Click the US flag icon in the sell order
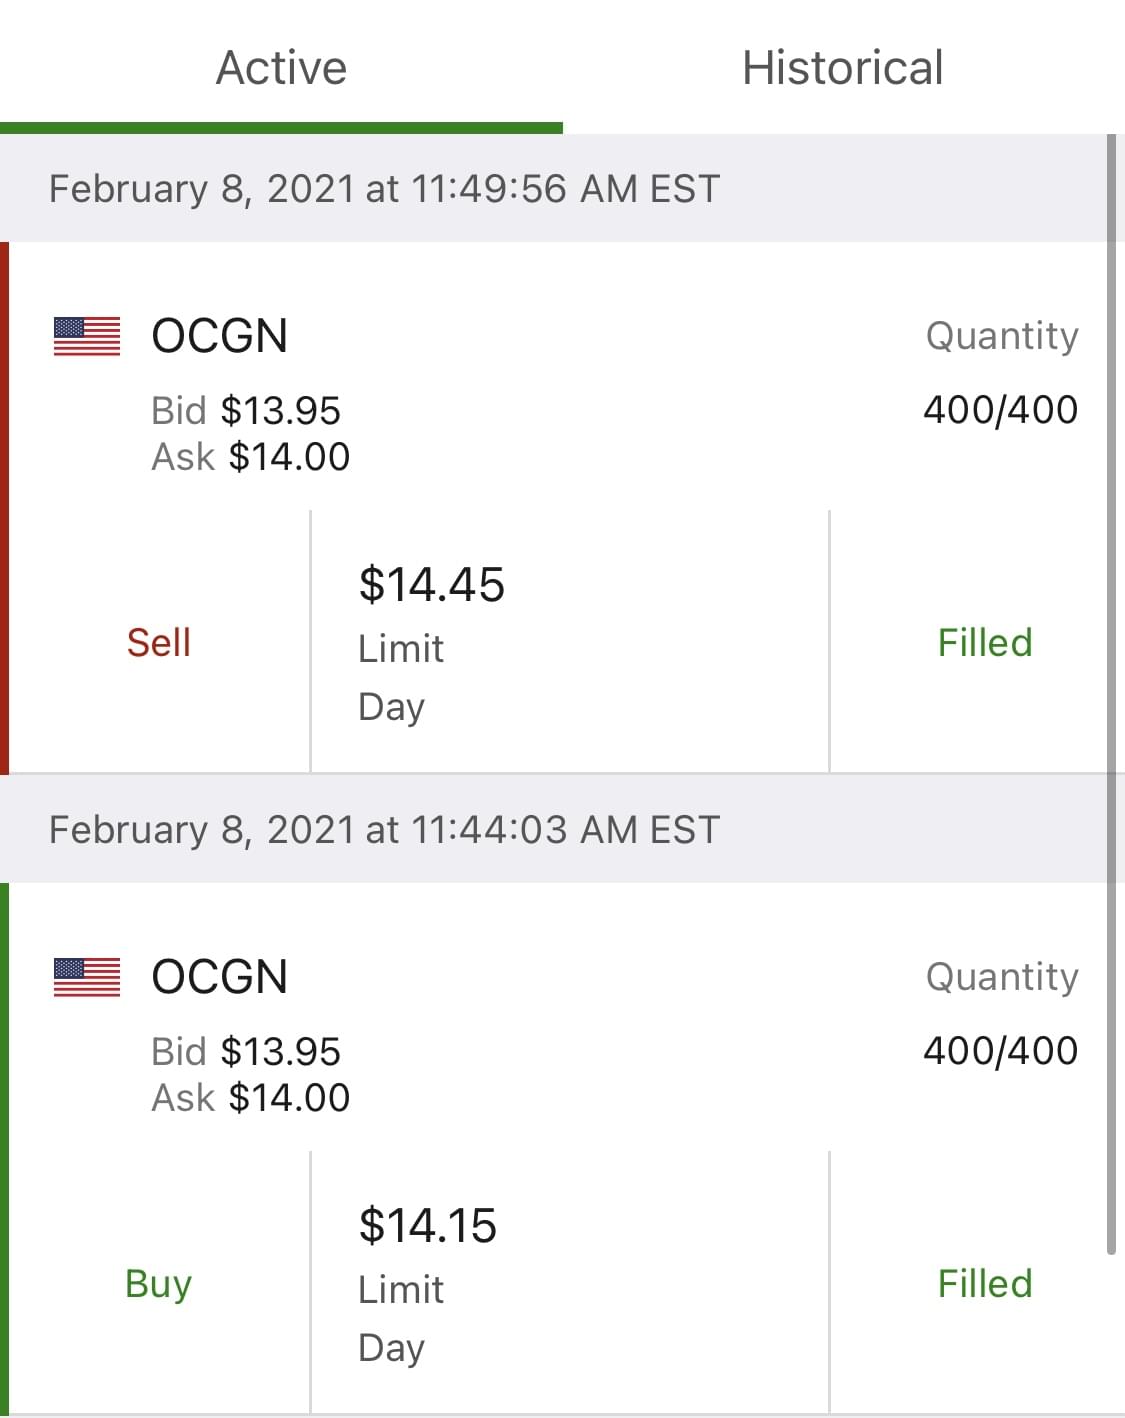1125x1418 pixels. click(87, 336)
